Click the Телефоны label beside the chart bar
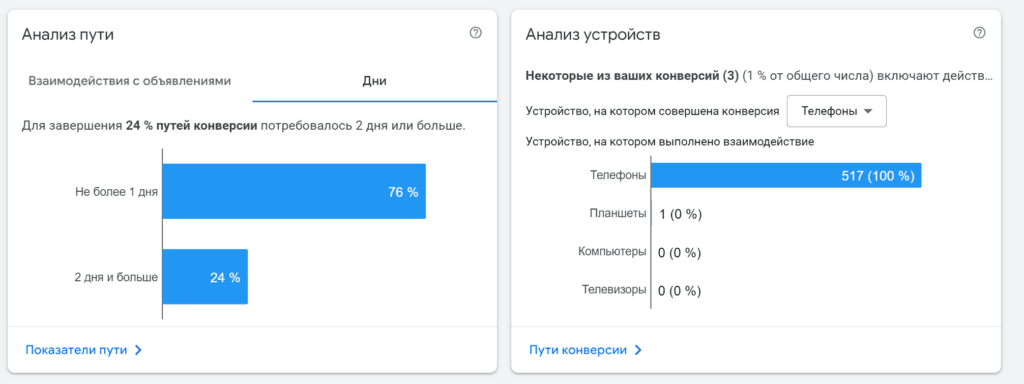 click(x=618, y=175)
